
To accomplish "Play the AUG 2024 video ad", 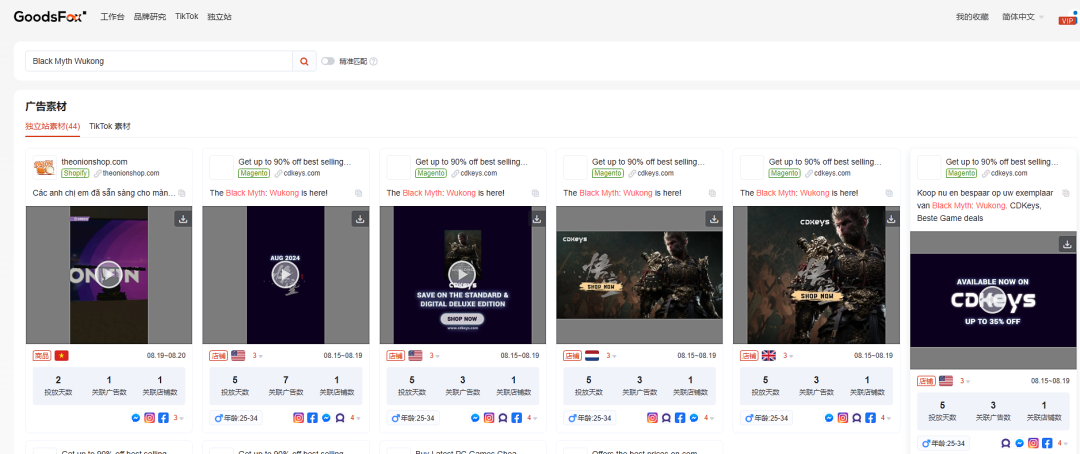I will (x=285, y=274).
